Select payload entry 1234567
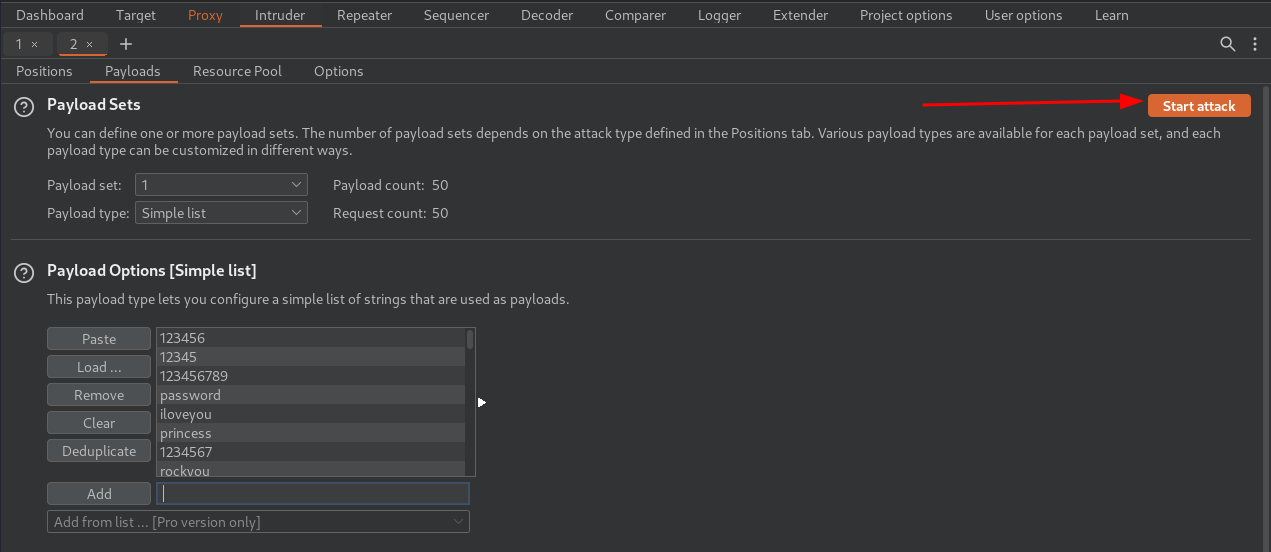 pyautogui.click(x=310, y=452)
